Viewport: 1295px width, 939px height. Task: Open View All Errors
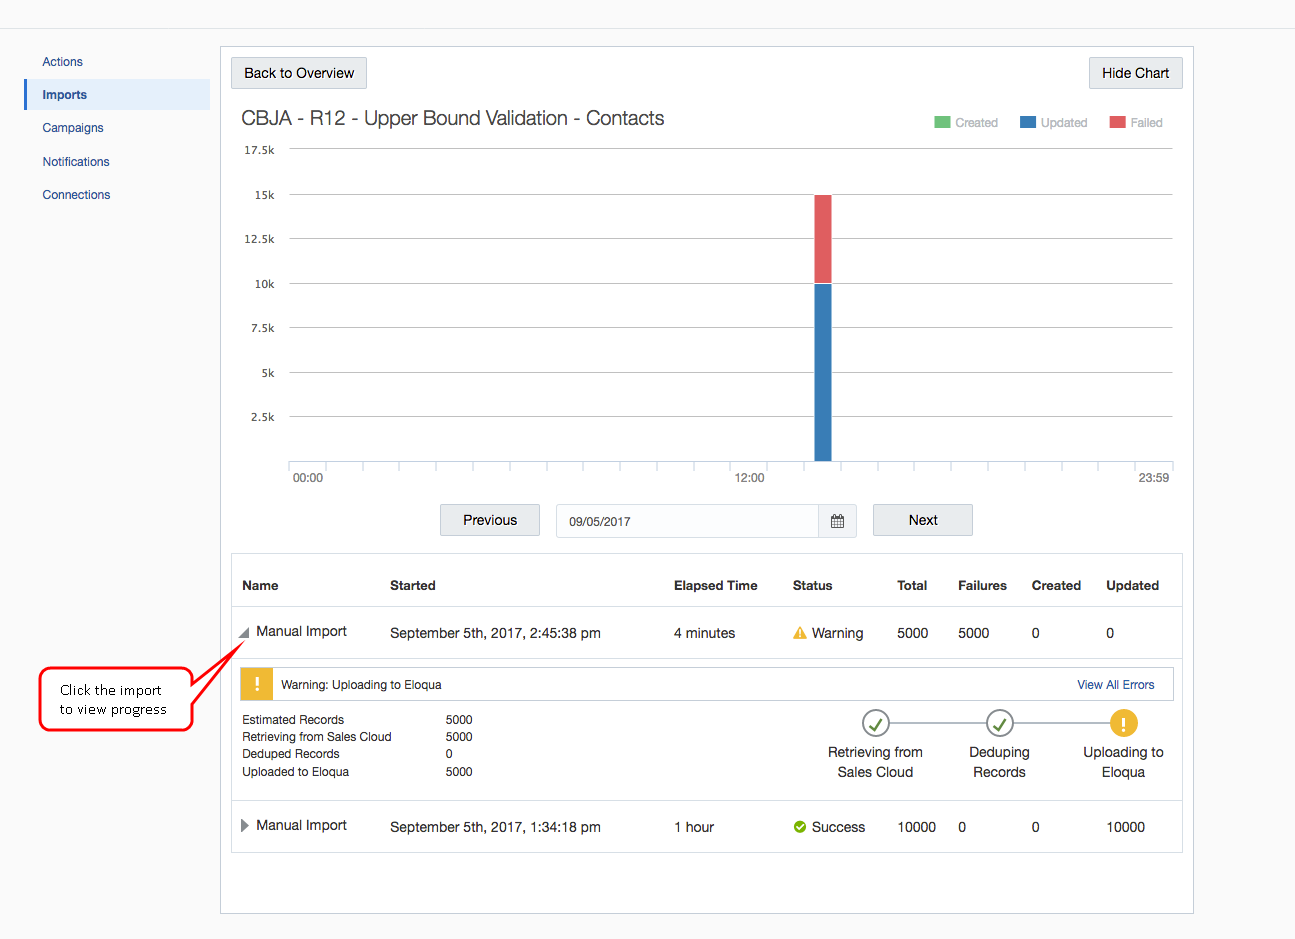pyautogui.click(x=1115, y=684)
